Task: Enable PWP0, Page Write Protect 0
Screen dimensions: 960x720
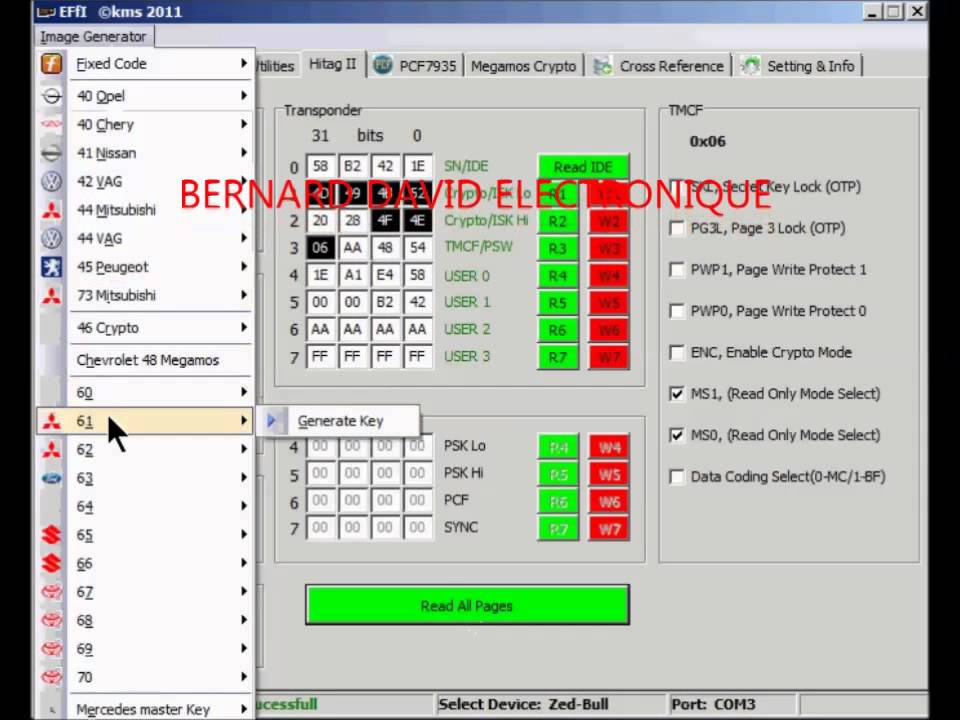Action: [x=677, y=311]
